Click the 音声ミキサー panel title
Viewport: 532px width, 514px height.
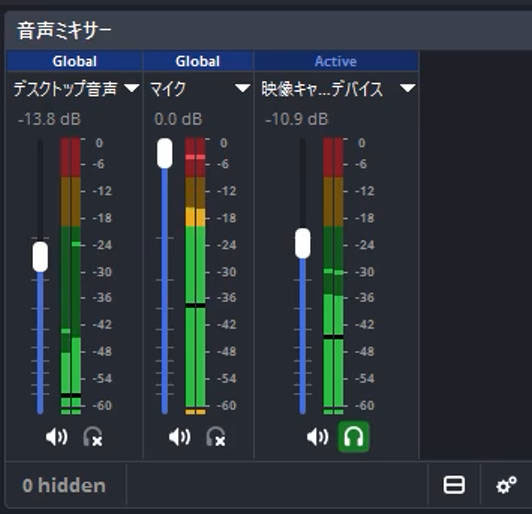pos(64,31)
